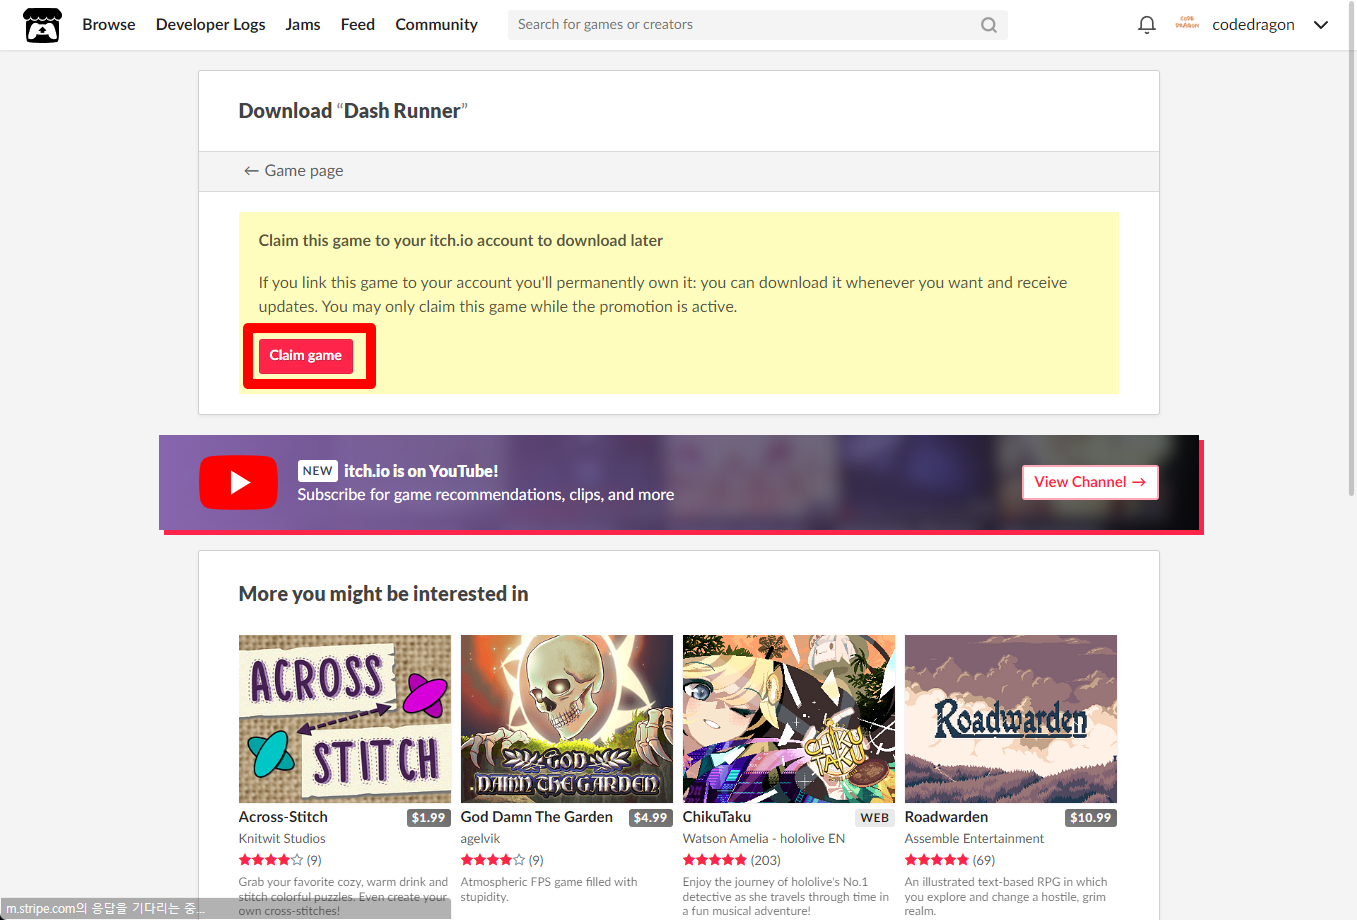Click 'itch.io is on YouTube!' headline
Viewport: 1357px width, 920px height.
[x=421, y=471]
